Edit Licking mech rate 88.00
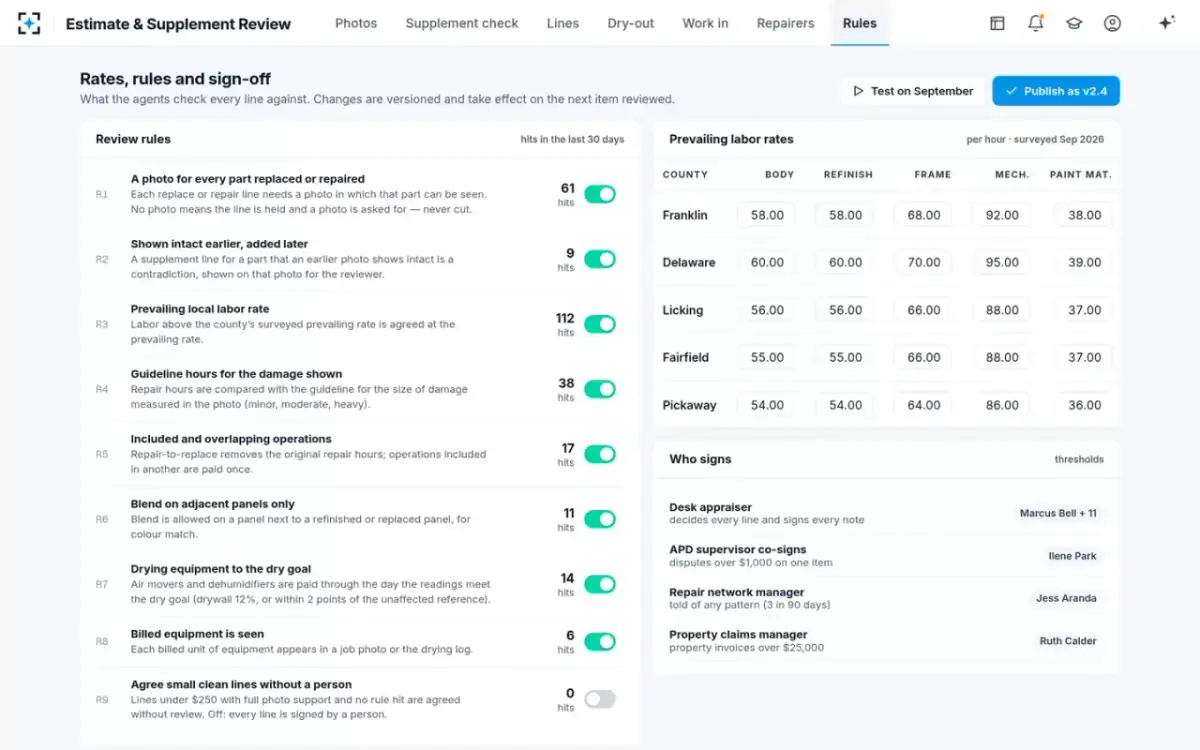Image resolution: width=1200 pixels, height=750 pixels. coord(1002,310)
